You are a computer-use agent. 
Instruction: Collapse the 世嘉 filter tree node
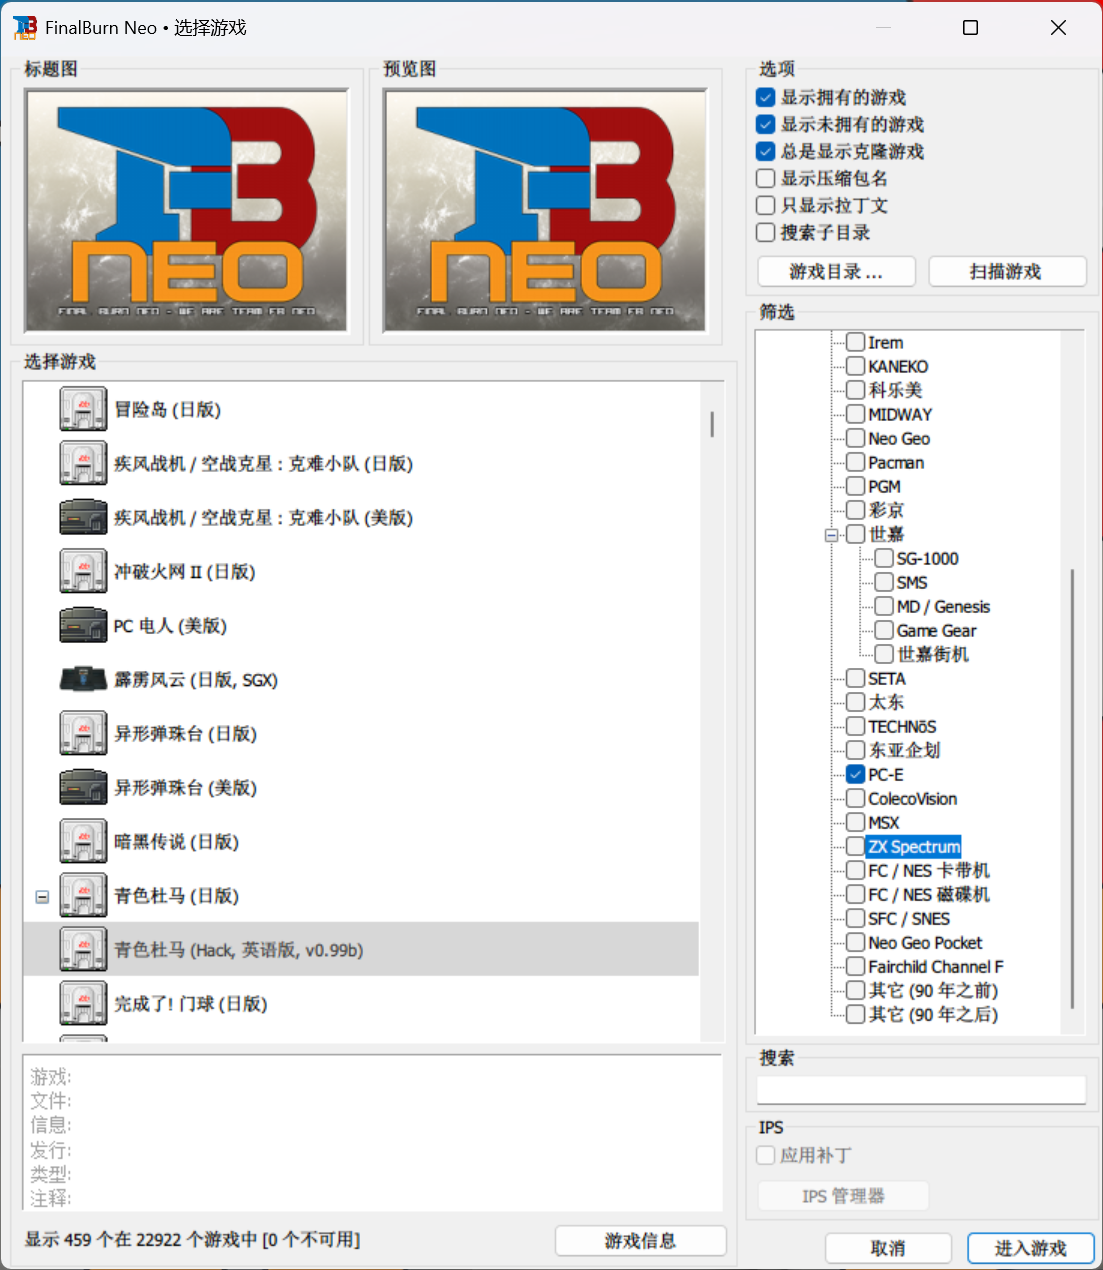(831, 535)
